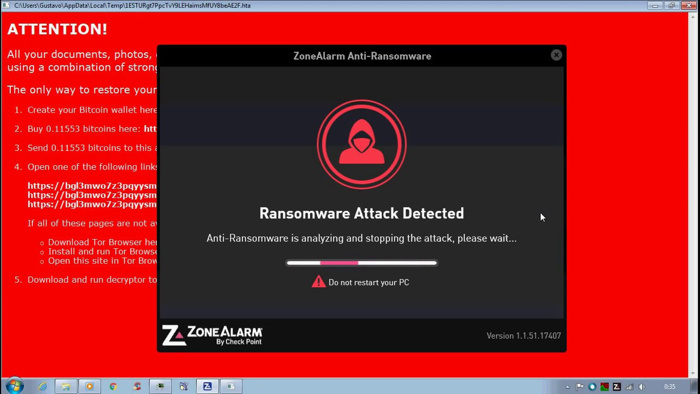The image size is (700, 394).
Task: Click the red-green tray icon
Action: point(604,387)
